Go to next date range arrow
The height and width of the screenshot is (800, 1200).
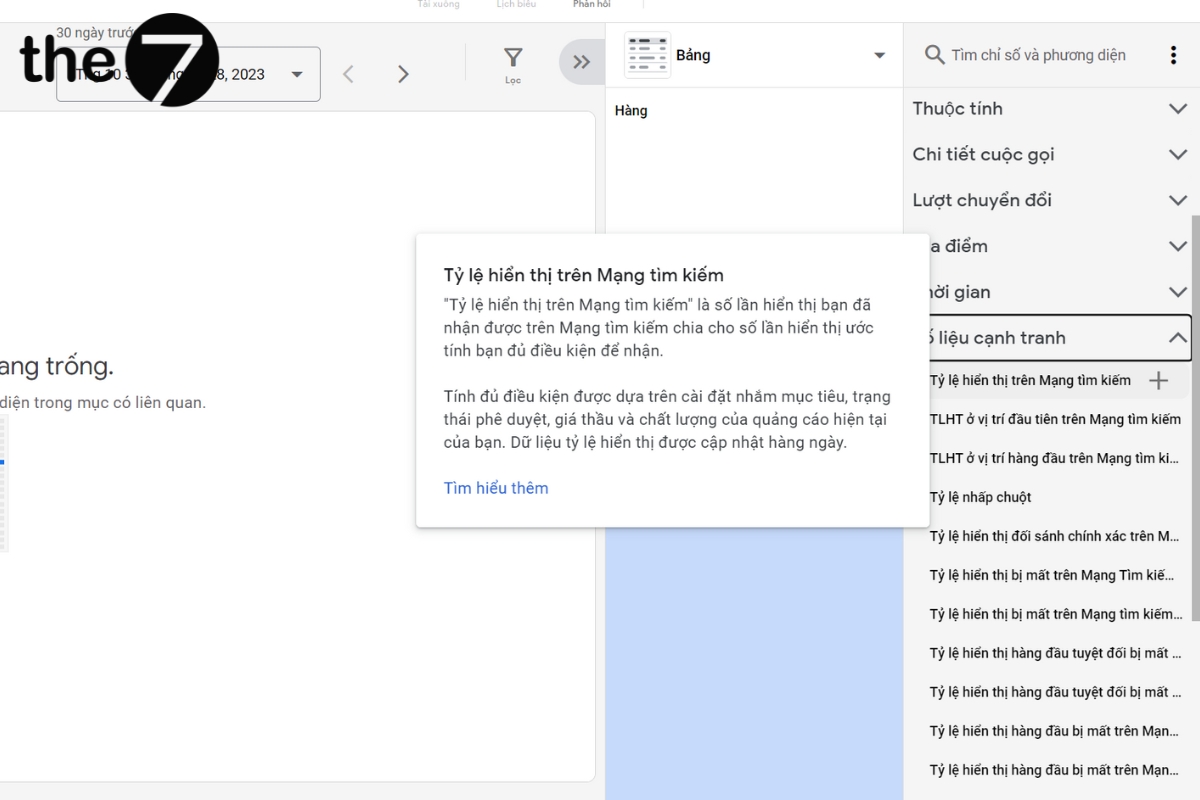403,74
